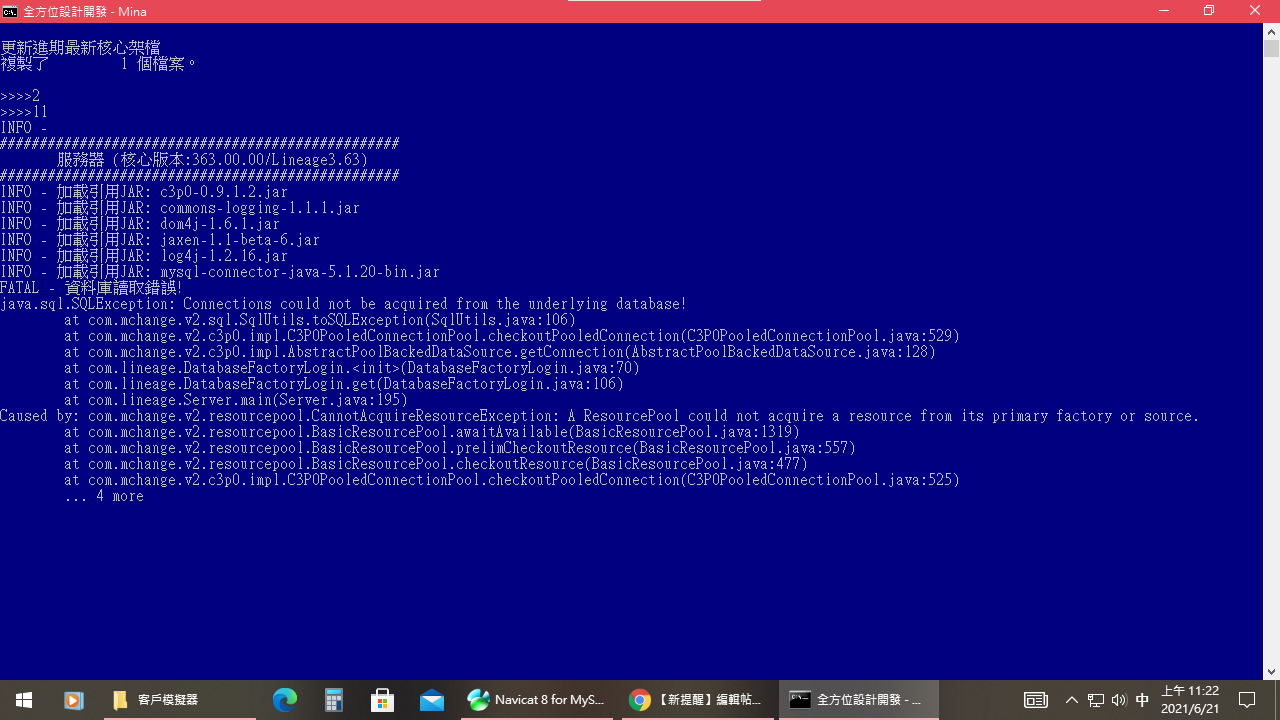This screenshot has width=1280, height=720.
Task: Select the 全方位設計開發 console taskbar button
Action: [858, 700]
